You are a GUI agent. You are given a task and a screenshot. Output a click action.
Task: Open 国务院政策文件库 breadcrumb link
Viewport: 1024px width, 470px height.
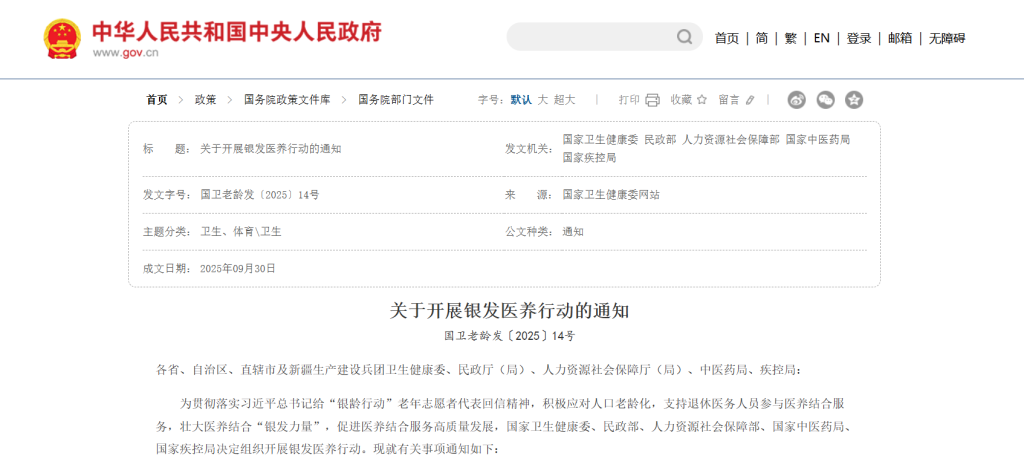[x=287, y=100]
